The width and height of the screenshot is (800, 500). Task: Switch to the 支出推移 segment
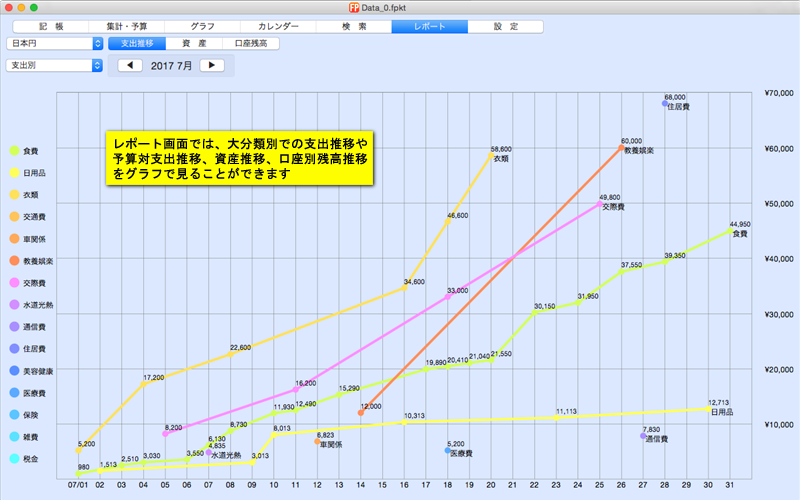137,44
